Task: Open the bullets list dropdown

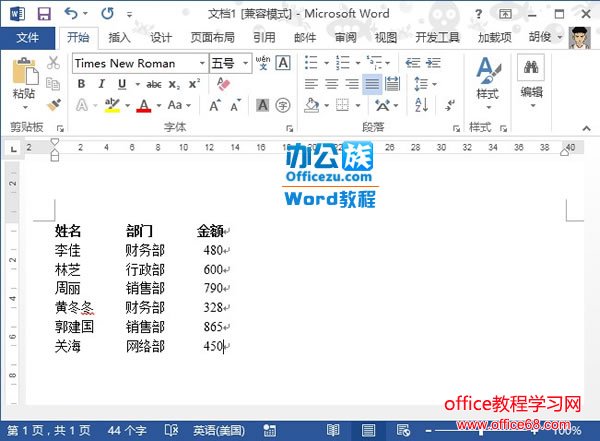Action: coord(326,63)
